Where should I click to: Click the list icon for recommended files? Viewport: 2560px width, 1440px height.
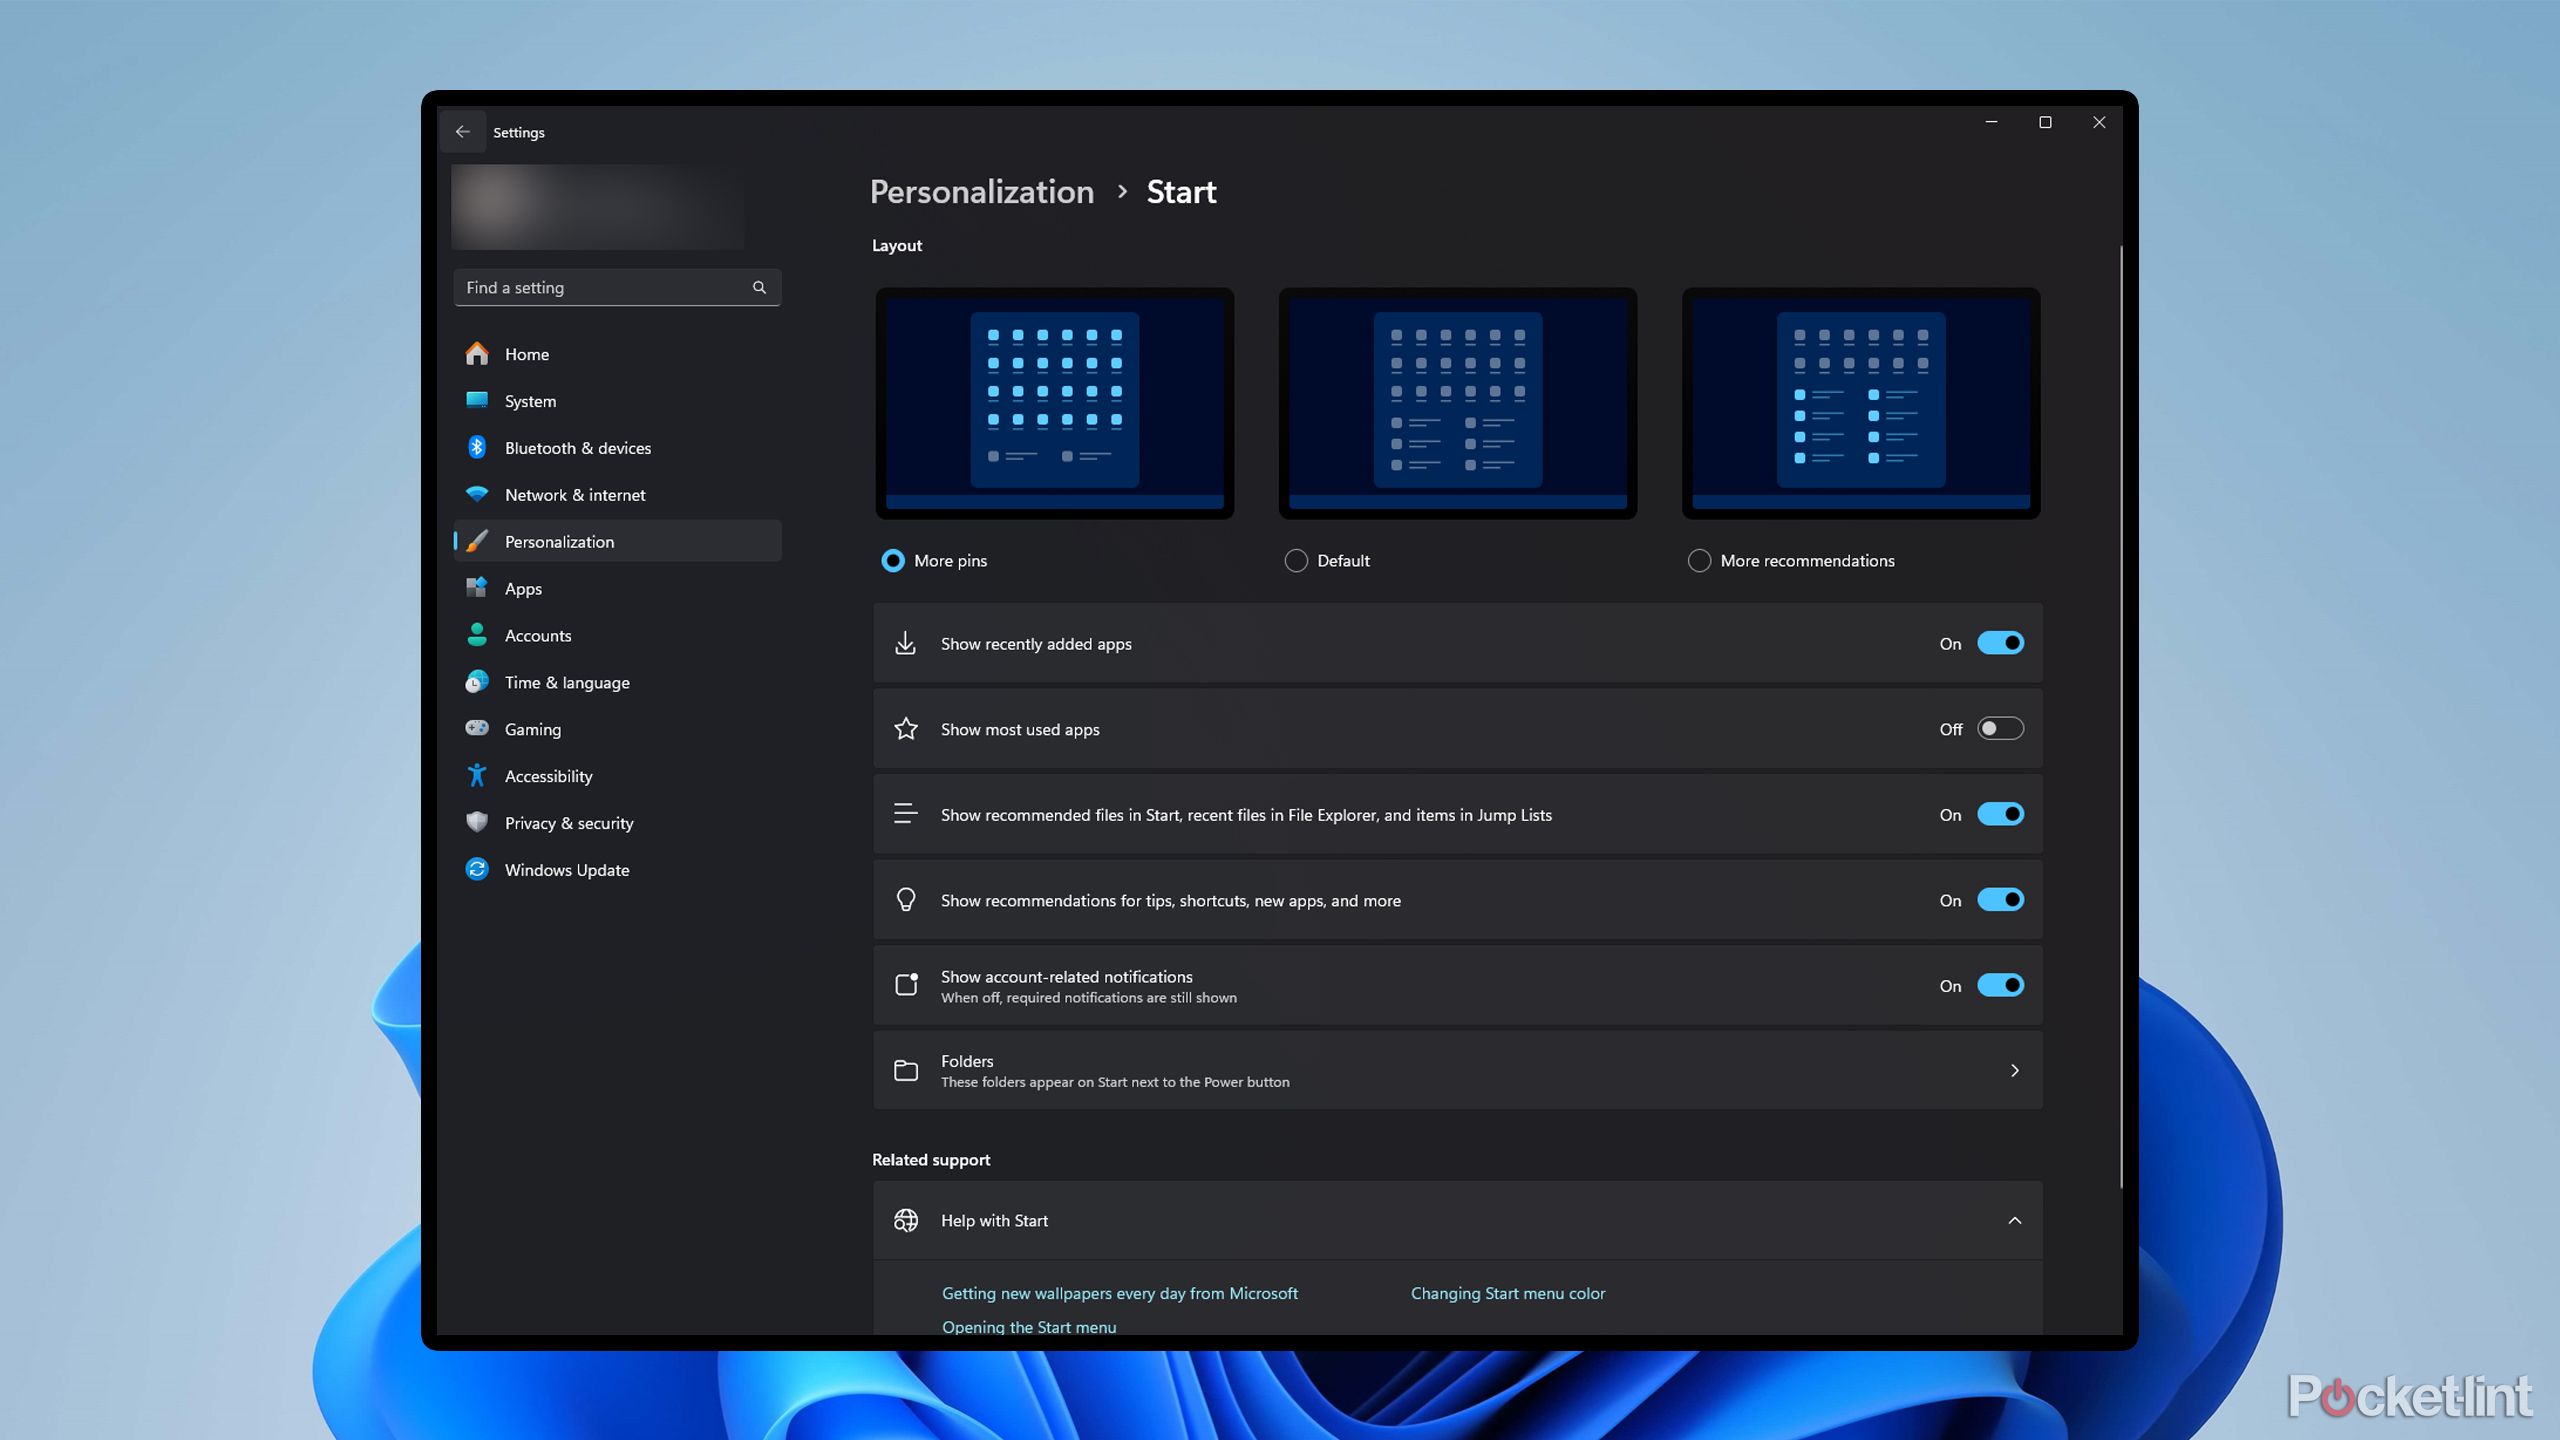[x=905, y=814]
